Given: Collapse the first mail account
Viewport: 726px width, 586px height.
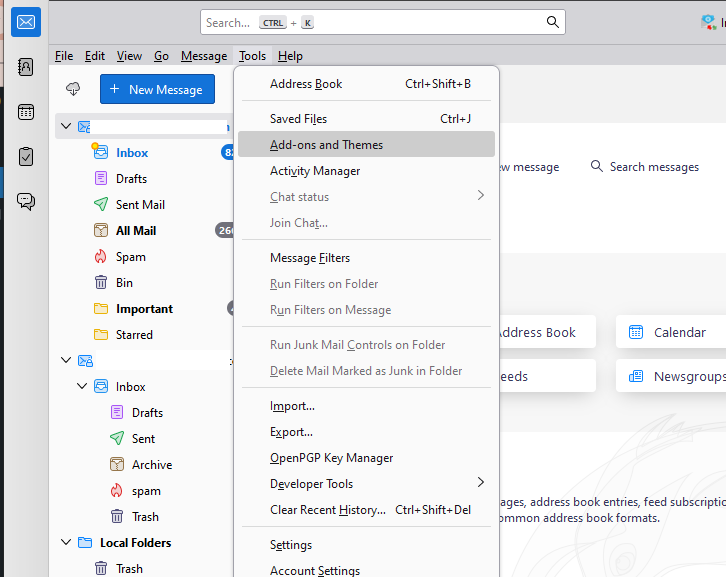Looking at the screenshot, I should [x=66, y=126].
